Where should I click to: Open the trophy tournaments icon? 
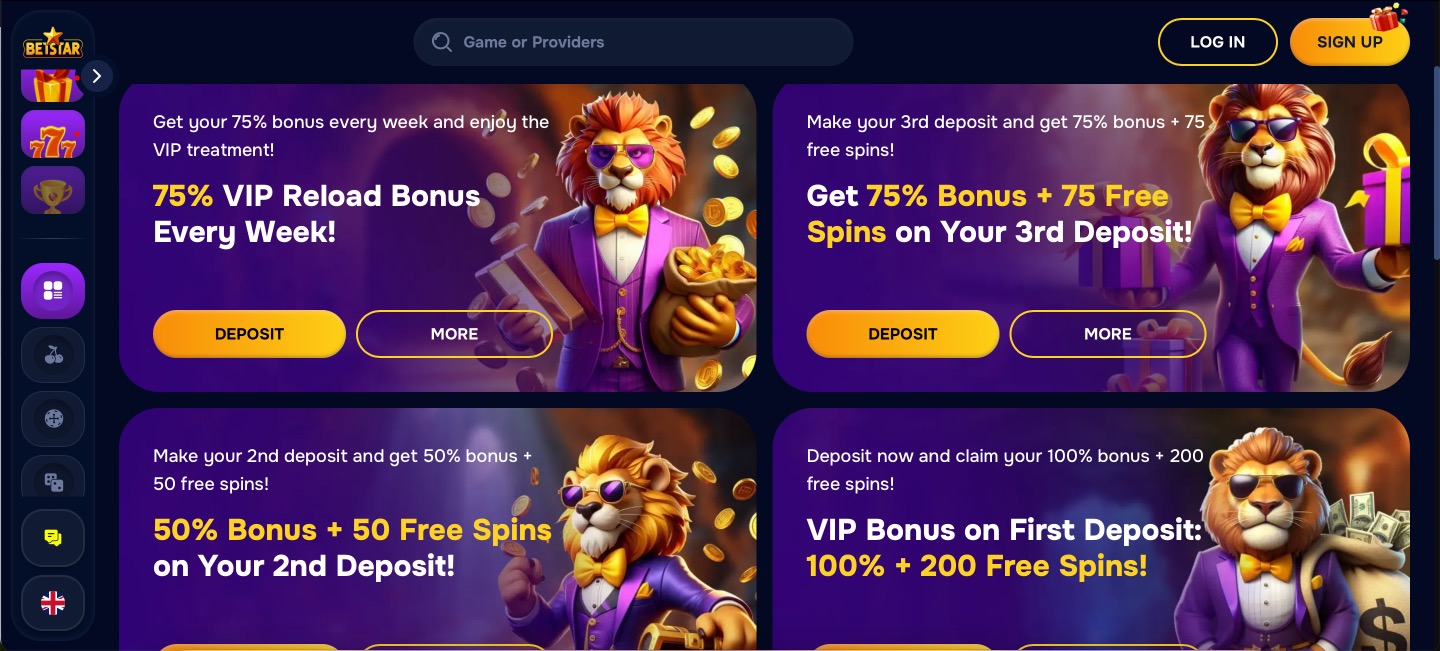pos(53,190)
